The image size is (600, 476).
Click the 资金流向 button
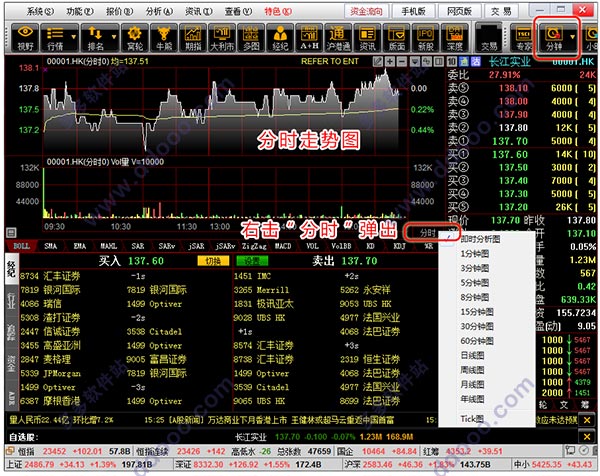(x=366, y=11)
